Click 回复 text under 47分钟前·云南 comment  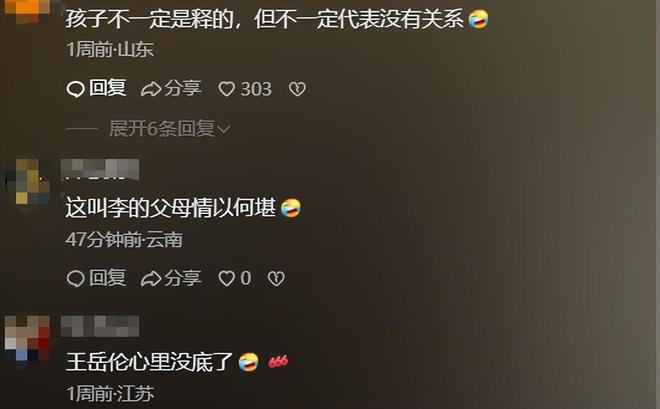coord(107,278)
